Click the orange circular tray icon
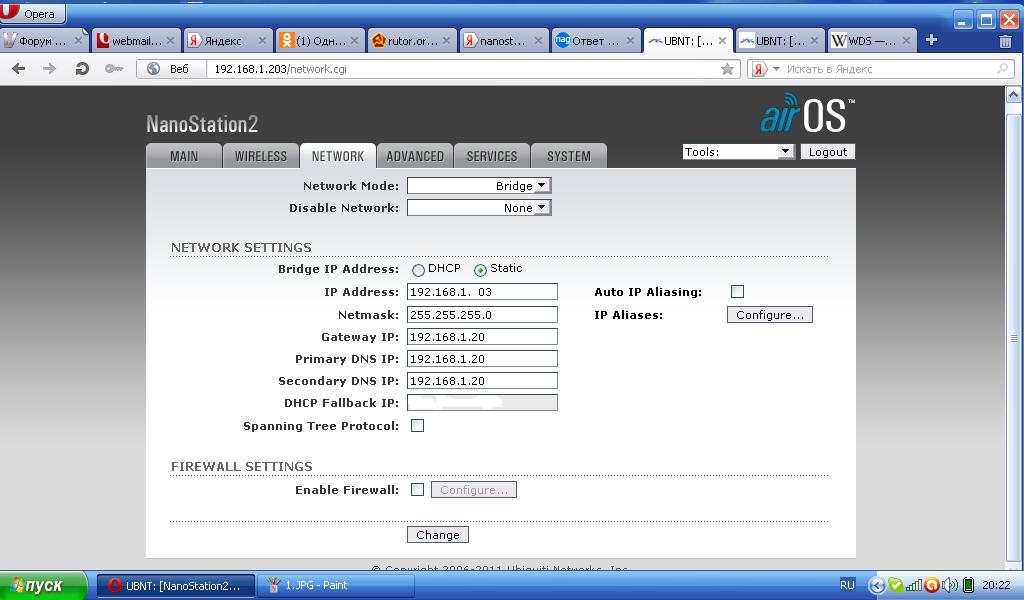1024x600 pixels. (932, 585)
